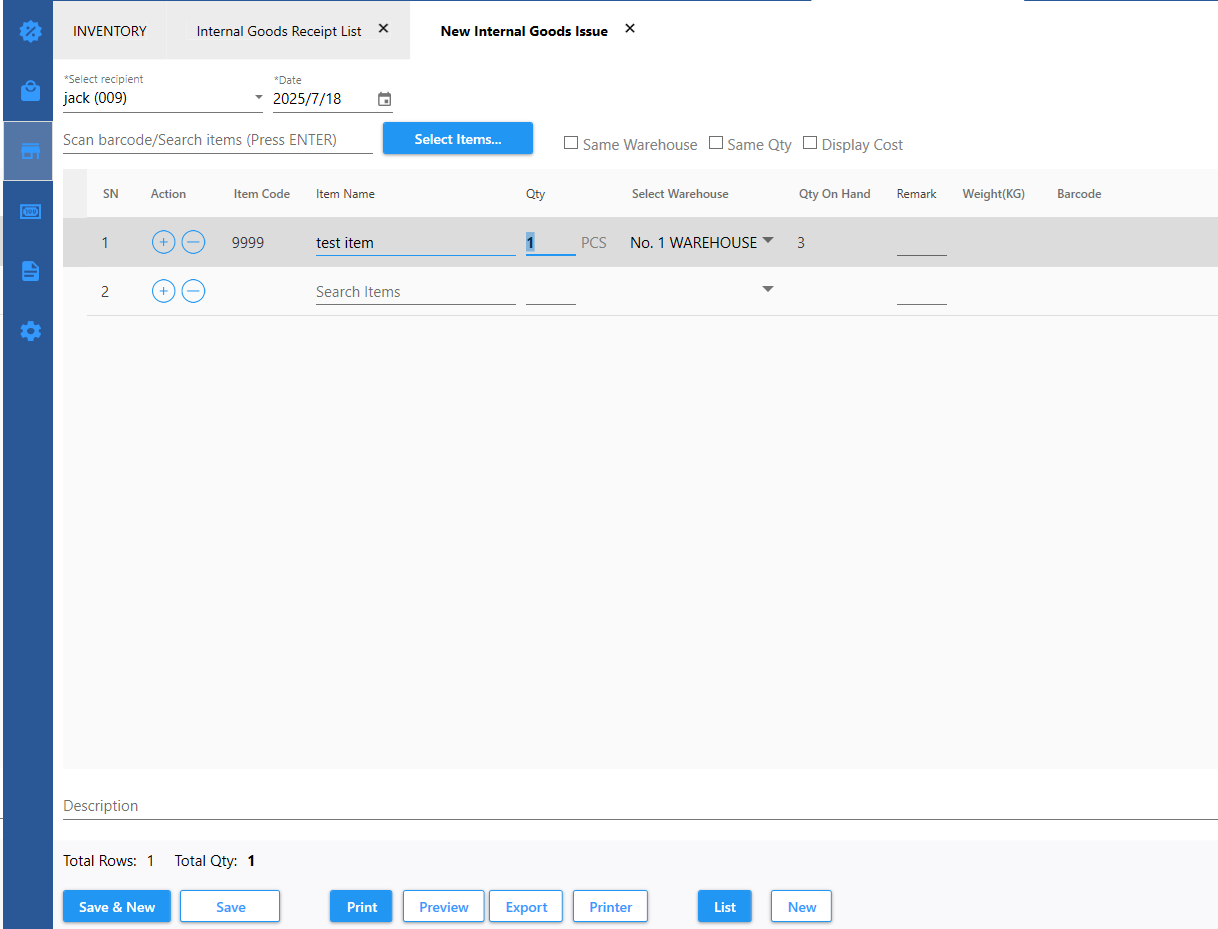Open the store inventory sidebar icon
Screen dimensions: 1218x929
coord(30,151)
